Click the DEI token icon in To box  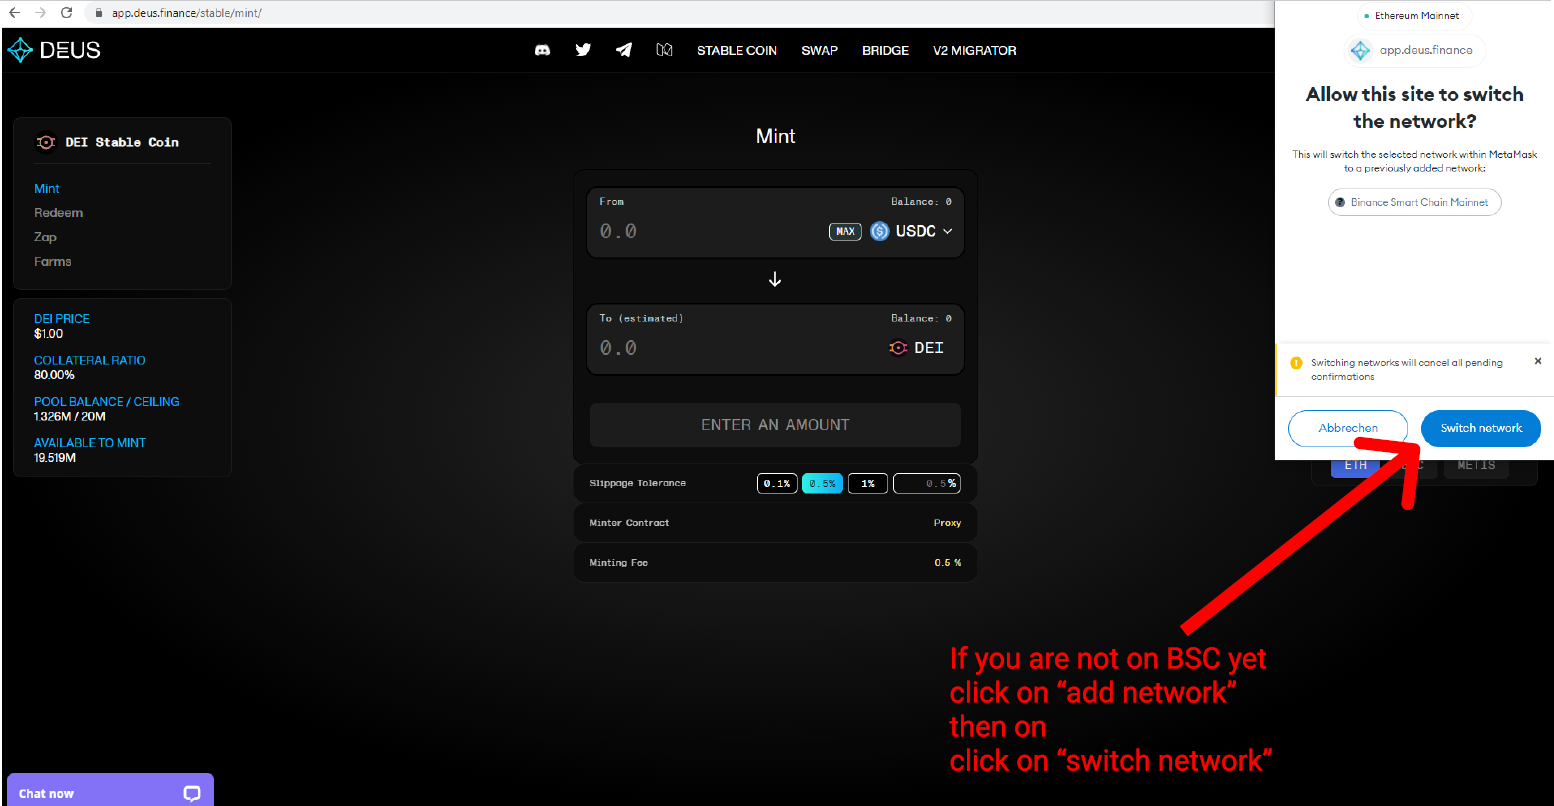coord(898,348)
